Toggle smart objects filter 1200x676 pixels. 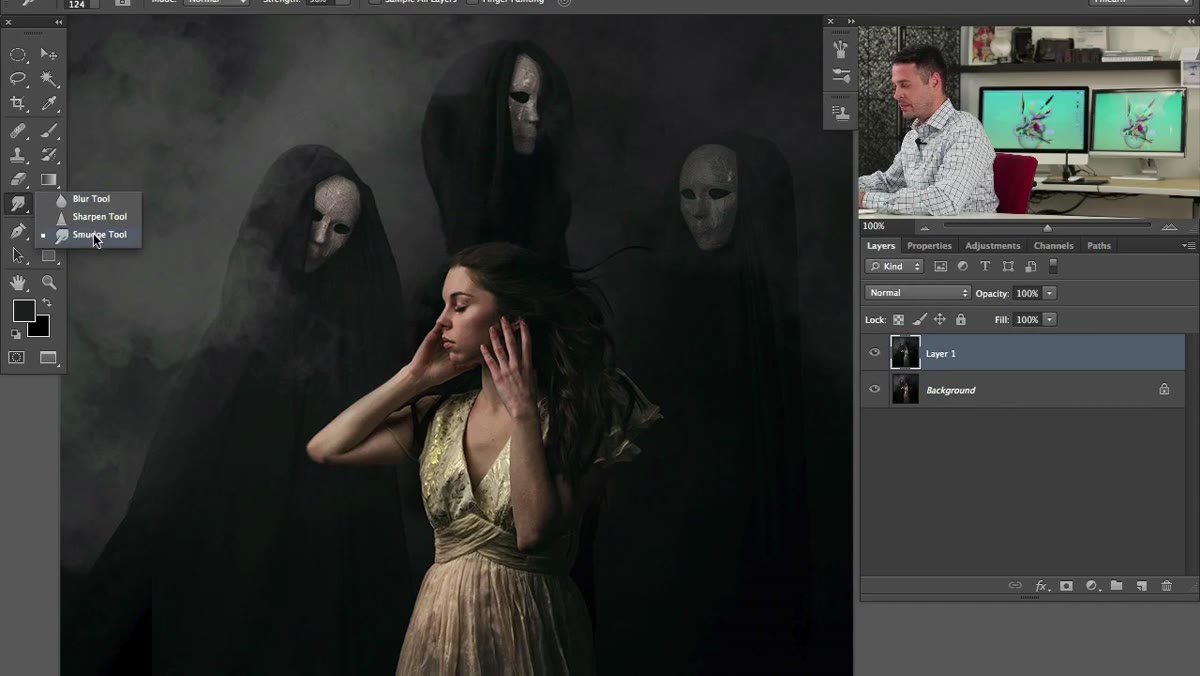pyautogui.click(x=1031, y=267)
